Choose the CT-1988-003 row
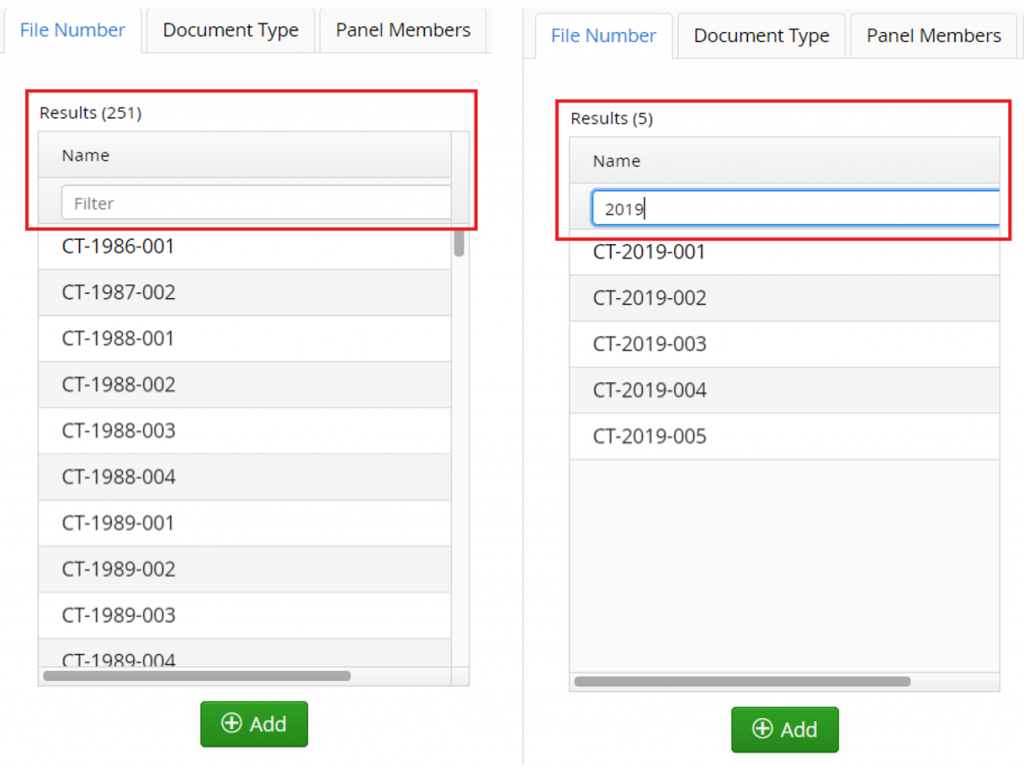1024x766 pixels. click(118, 431)
